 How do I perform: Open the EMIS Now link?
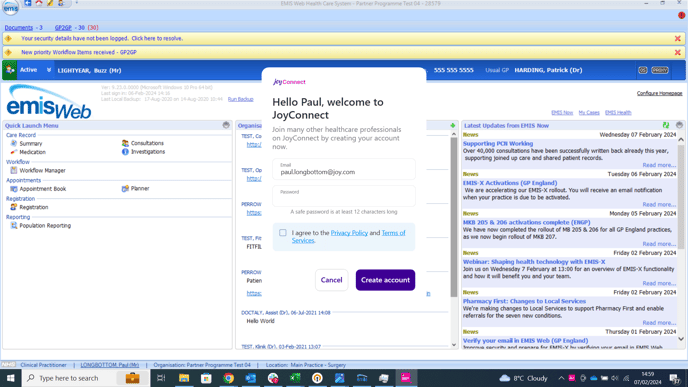(x=562, y=113)
